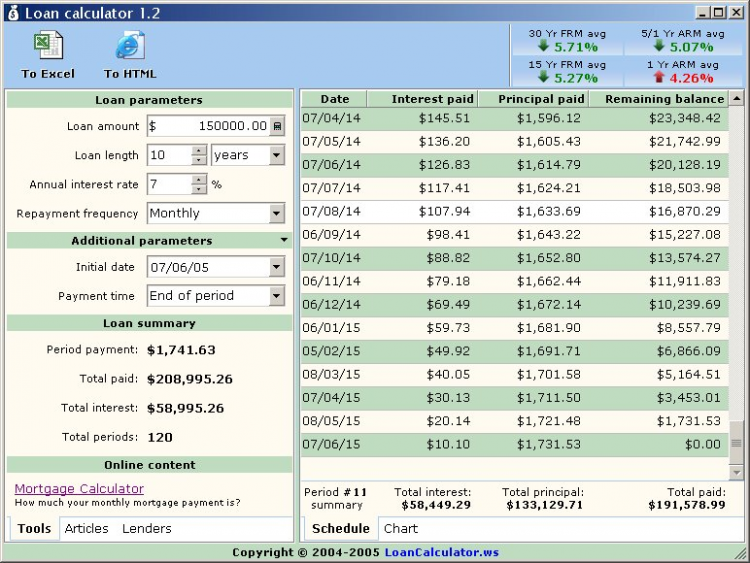Collapse the Additional parameters section
Screen dimensions: 750x563
coord(284,241)
